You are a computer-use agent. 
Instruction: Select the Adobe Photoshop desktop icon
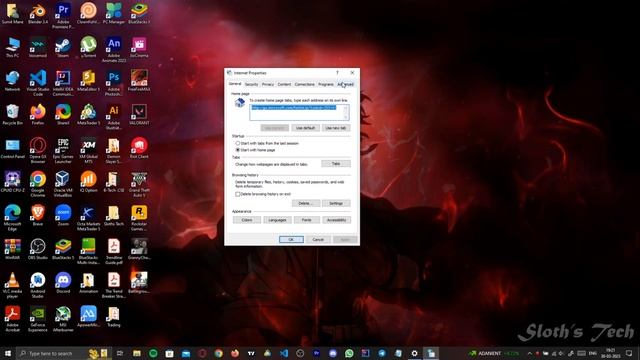pos(113,83)
